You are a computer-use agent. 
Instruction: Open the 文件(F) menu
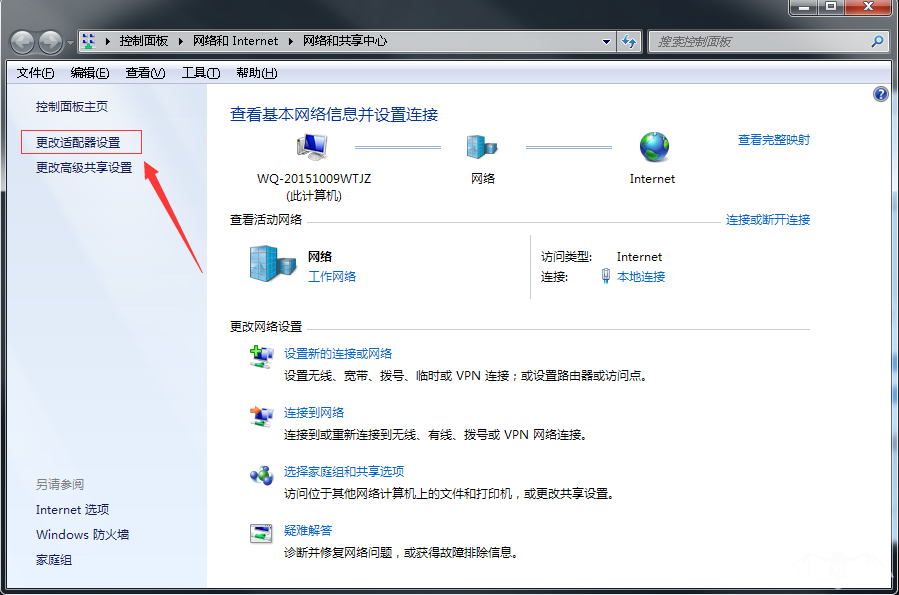tap(36, 73)
